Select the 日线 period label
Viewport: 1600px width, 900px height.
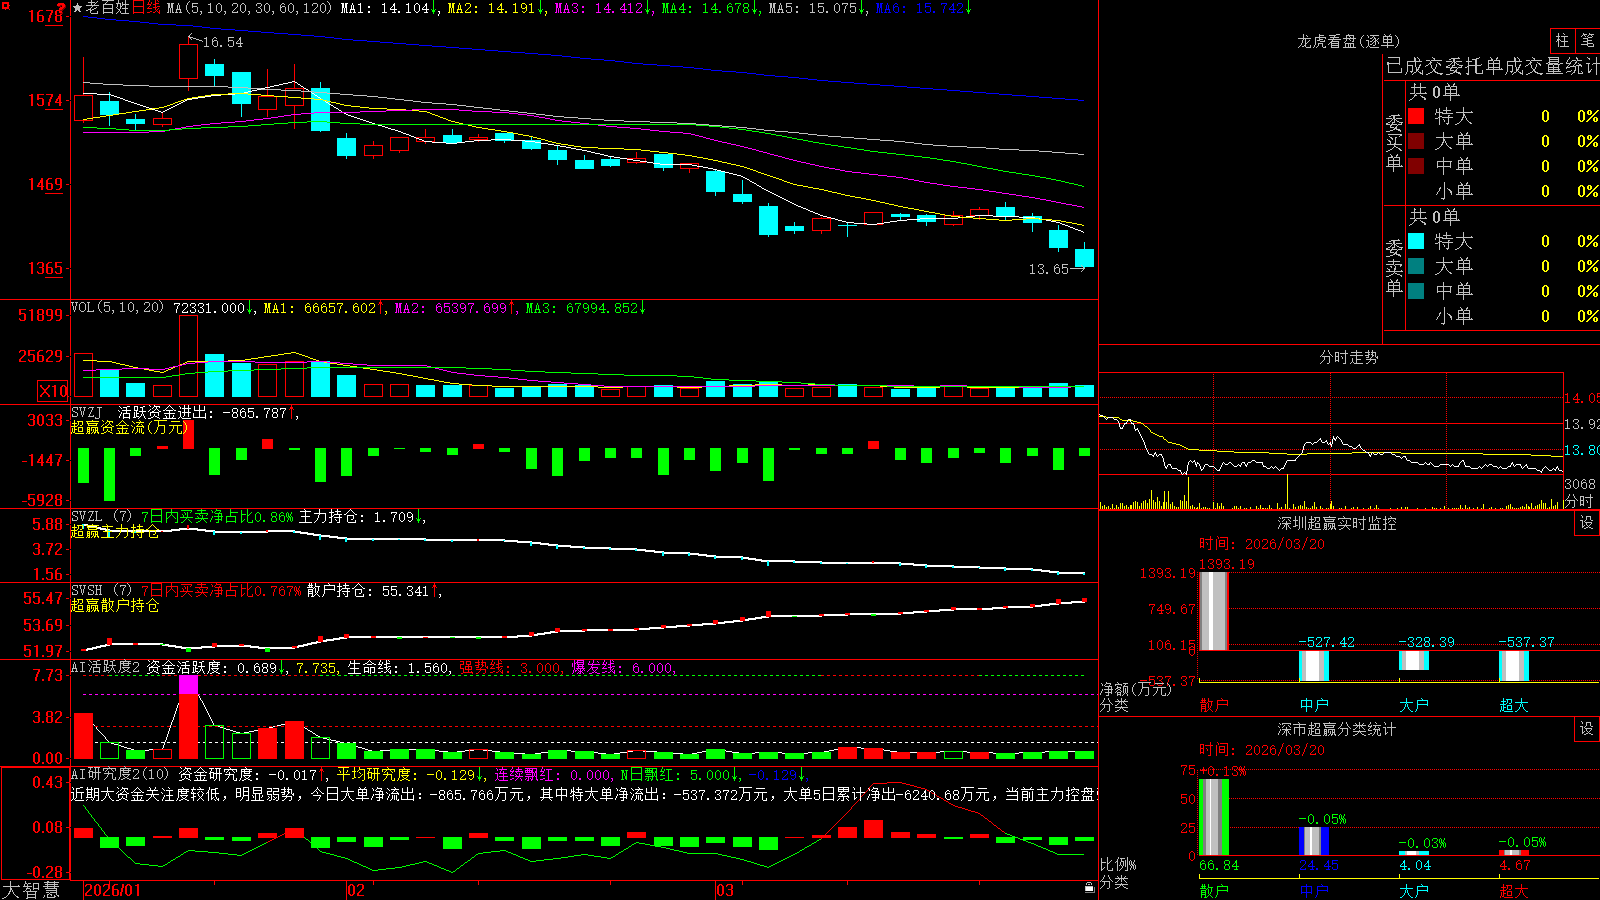[x=146, y=8]
